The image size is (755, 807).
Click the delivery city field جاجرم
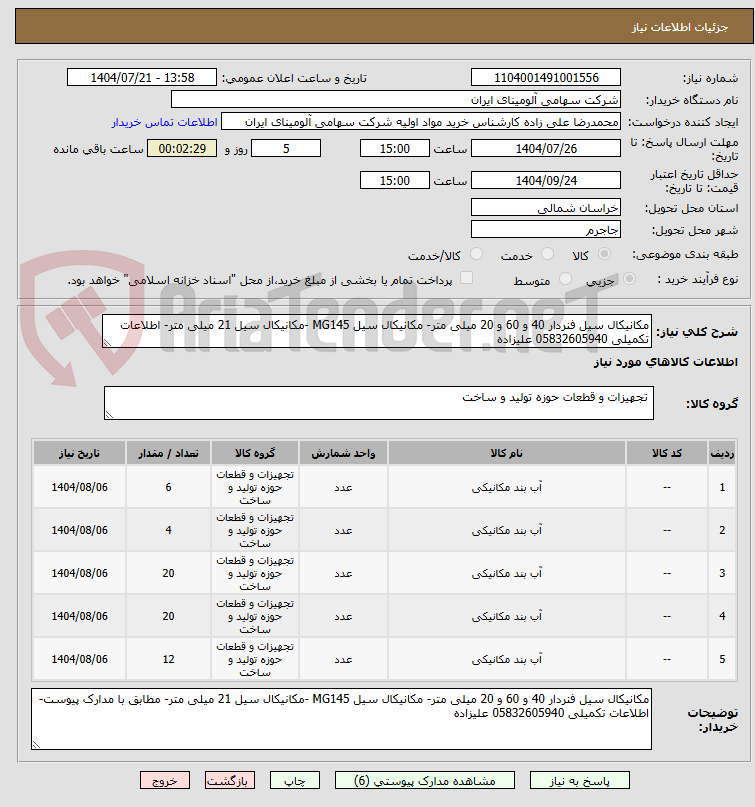pos(546,230)
